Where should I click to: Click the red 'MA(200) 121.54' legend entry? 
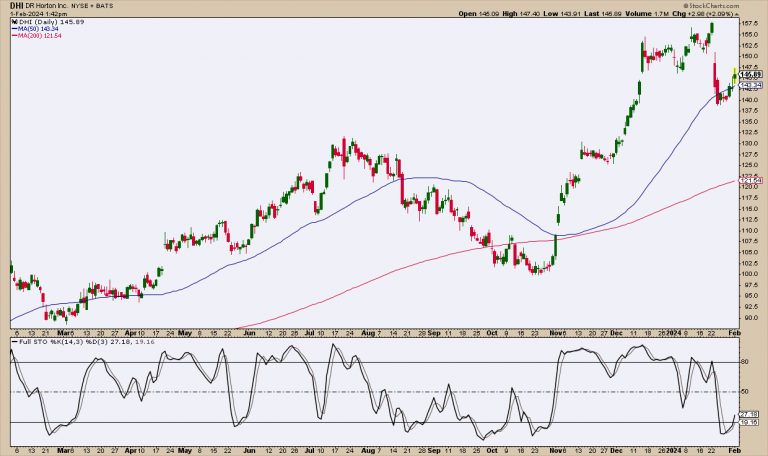pyautogui.click(x=37, y=36)
